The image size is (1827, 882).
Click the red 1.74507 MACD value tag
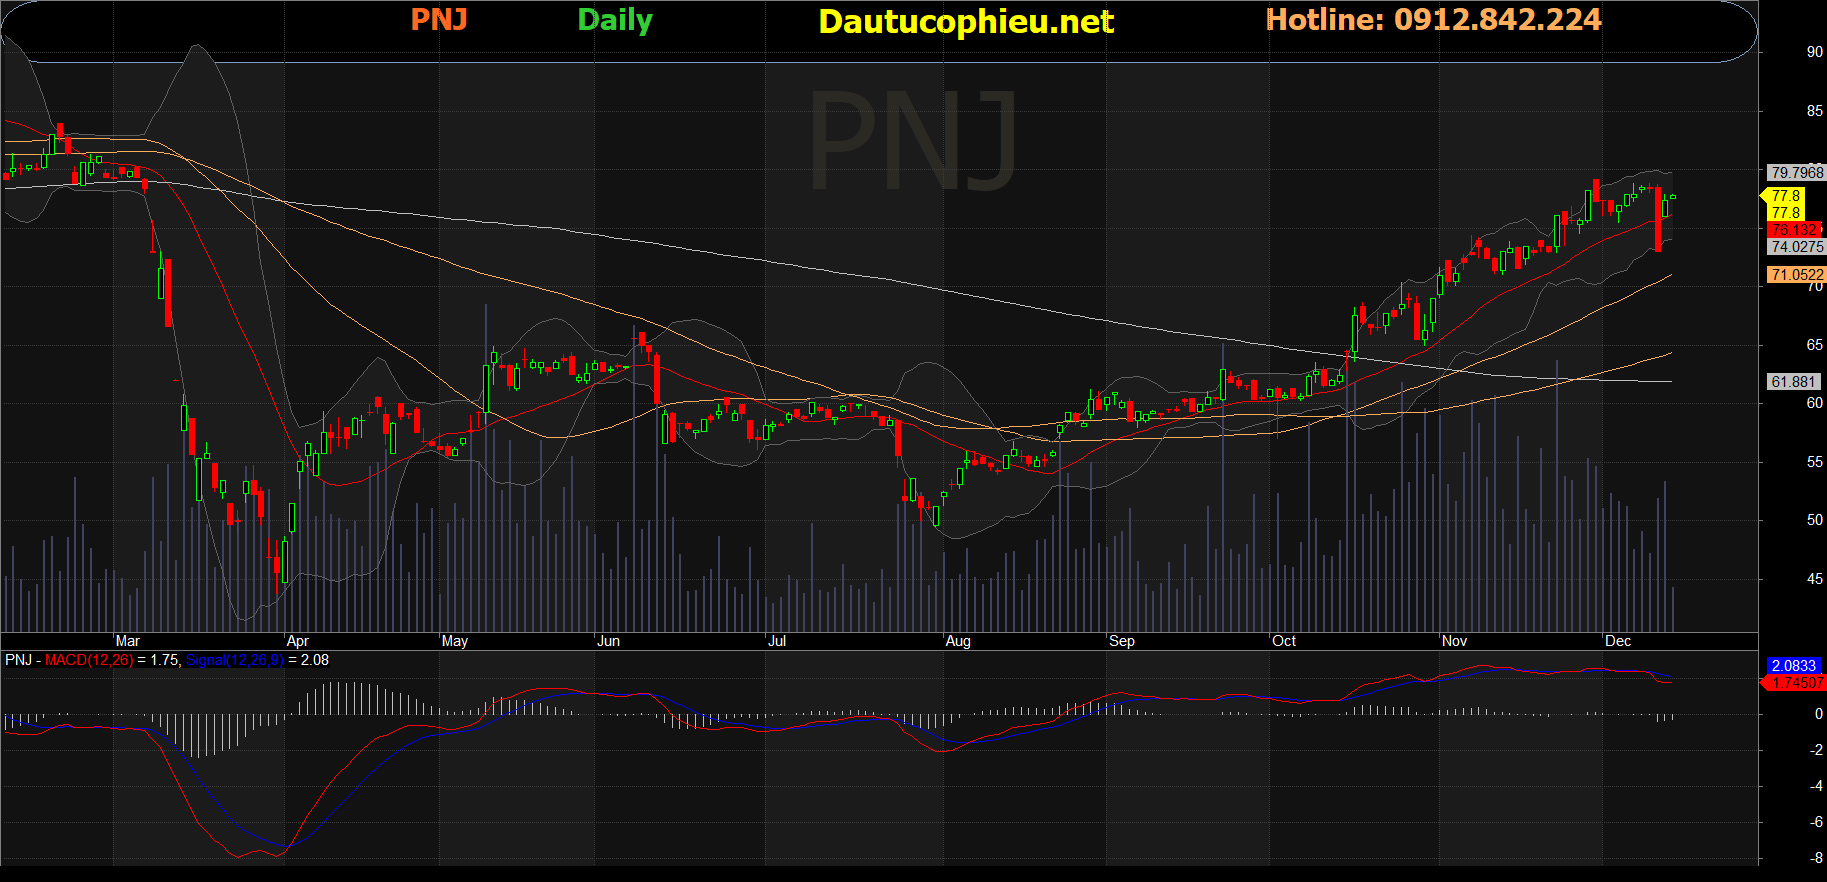(1797, 683)
